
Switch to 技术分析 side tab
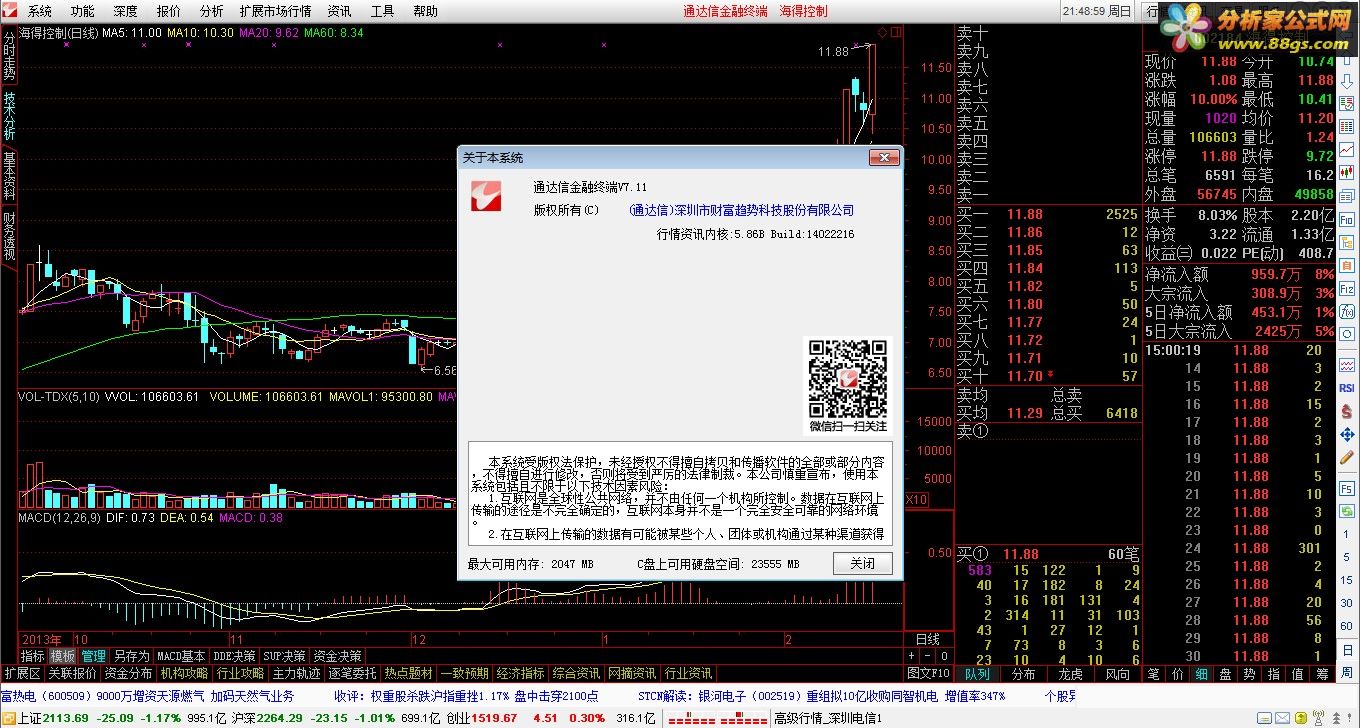(9, 115)
